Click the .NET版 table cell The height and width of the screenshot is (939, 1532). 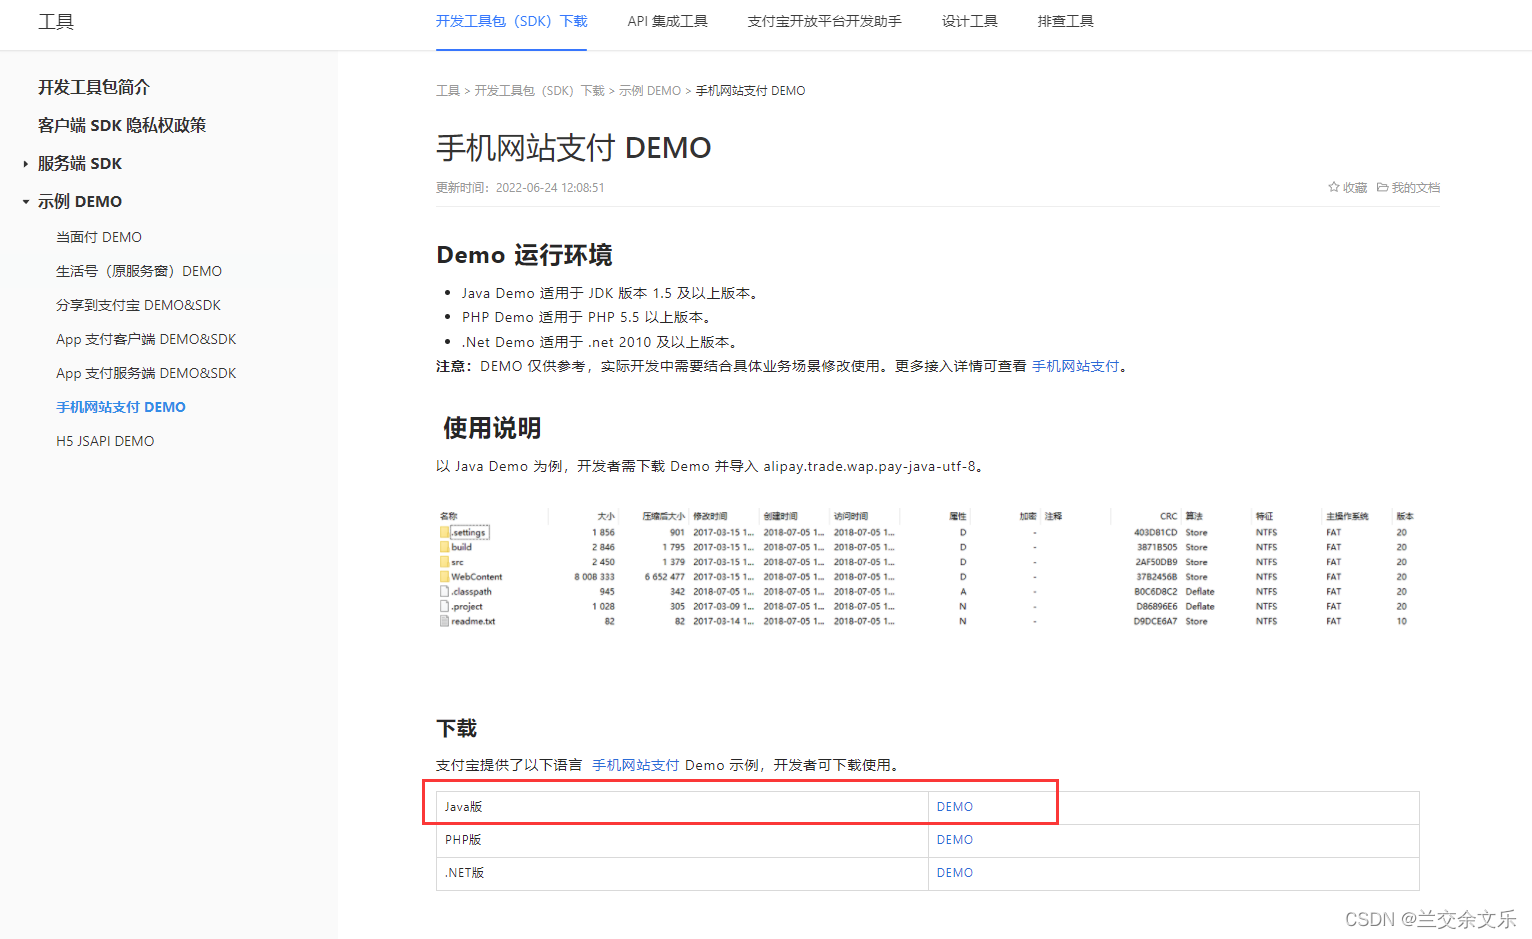click(682, 874)
